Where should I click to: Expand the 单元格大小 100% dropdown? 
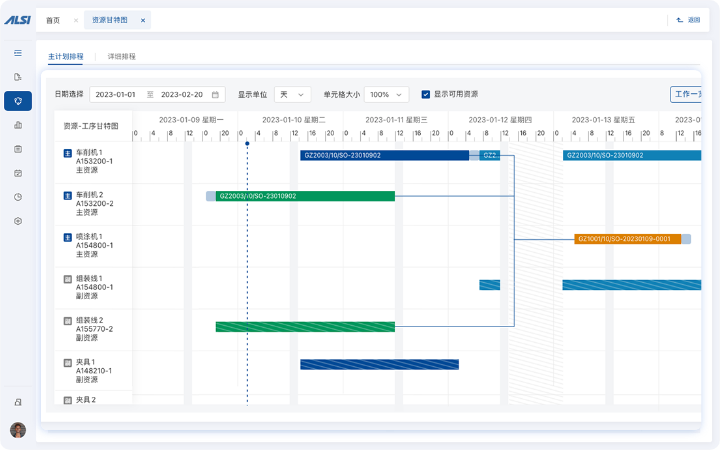pos(387,95)
